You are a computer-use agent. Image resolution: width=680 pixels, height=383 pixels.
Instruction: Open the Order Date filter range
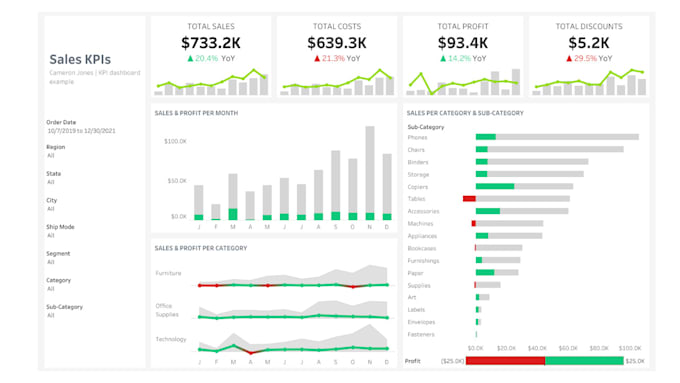[x=81, y=131]
